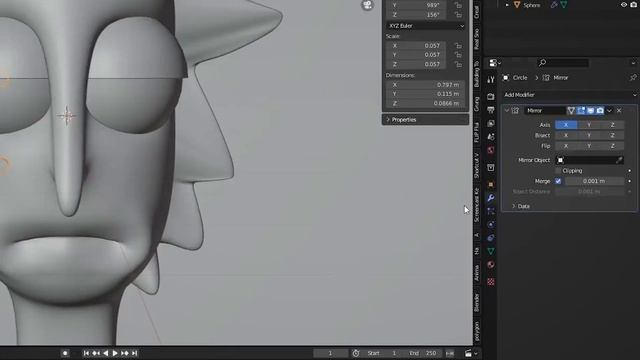Toggle the Bisect X button
Viewport: 640px width, 360px height.
pyautogui.click(x=566, y=135)
